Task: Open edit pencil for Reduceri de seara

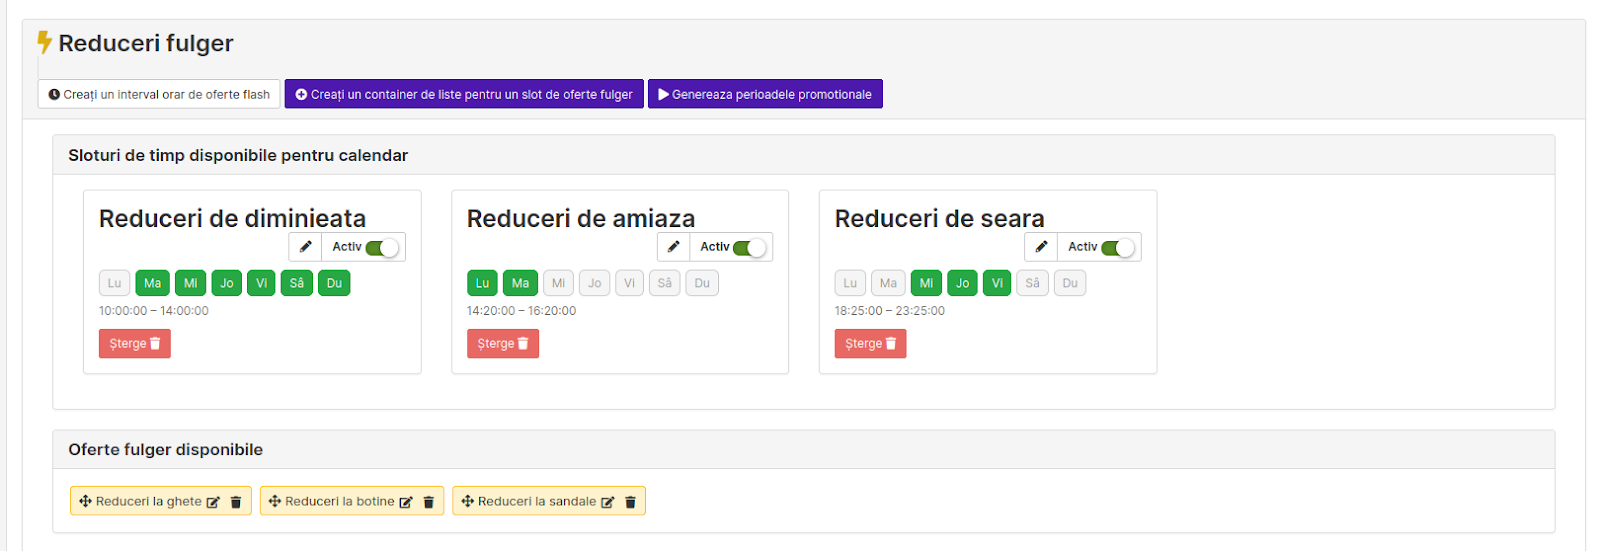Action: (1041, 247)
